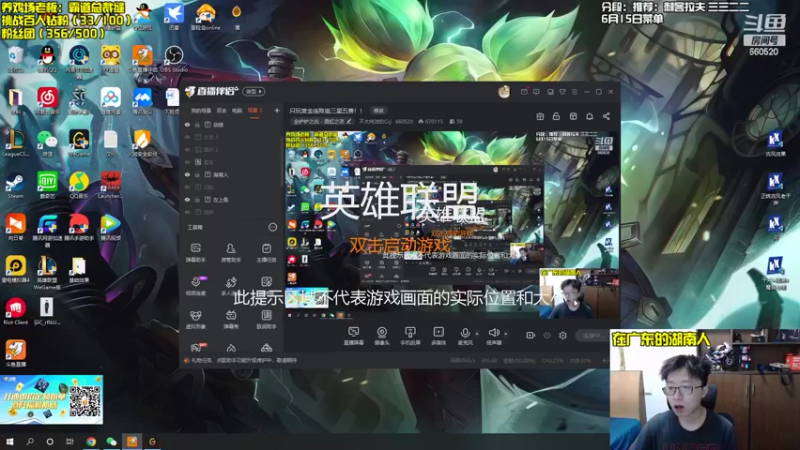Open the 歌词助手 tool in toolbox

266,319
